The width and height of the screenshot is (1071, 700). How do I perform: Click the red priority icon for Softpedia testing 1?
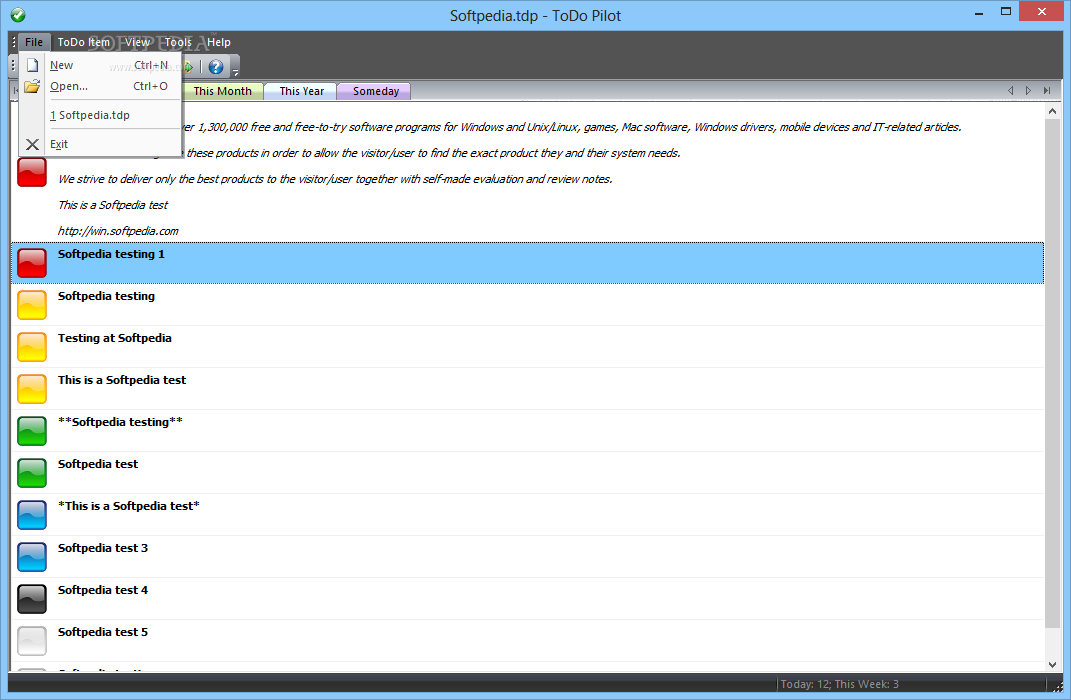[32, 263]
